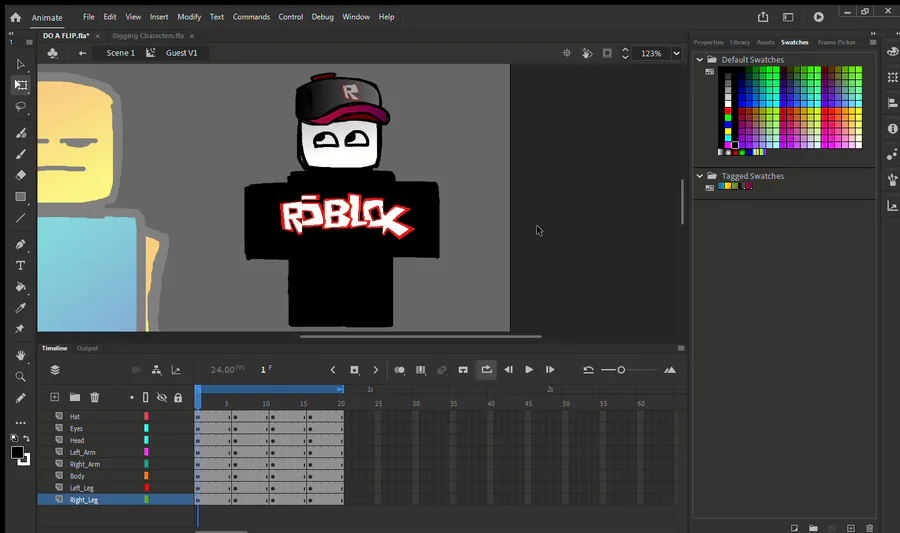Open the Modify menu
Screen dimensions: 900x533
coord(189,17)
